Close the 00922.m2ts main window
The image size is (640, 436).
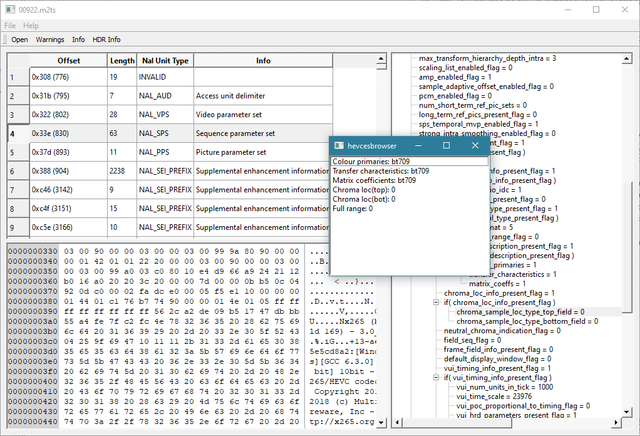(x=625, y=9)
